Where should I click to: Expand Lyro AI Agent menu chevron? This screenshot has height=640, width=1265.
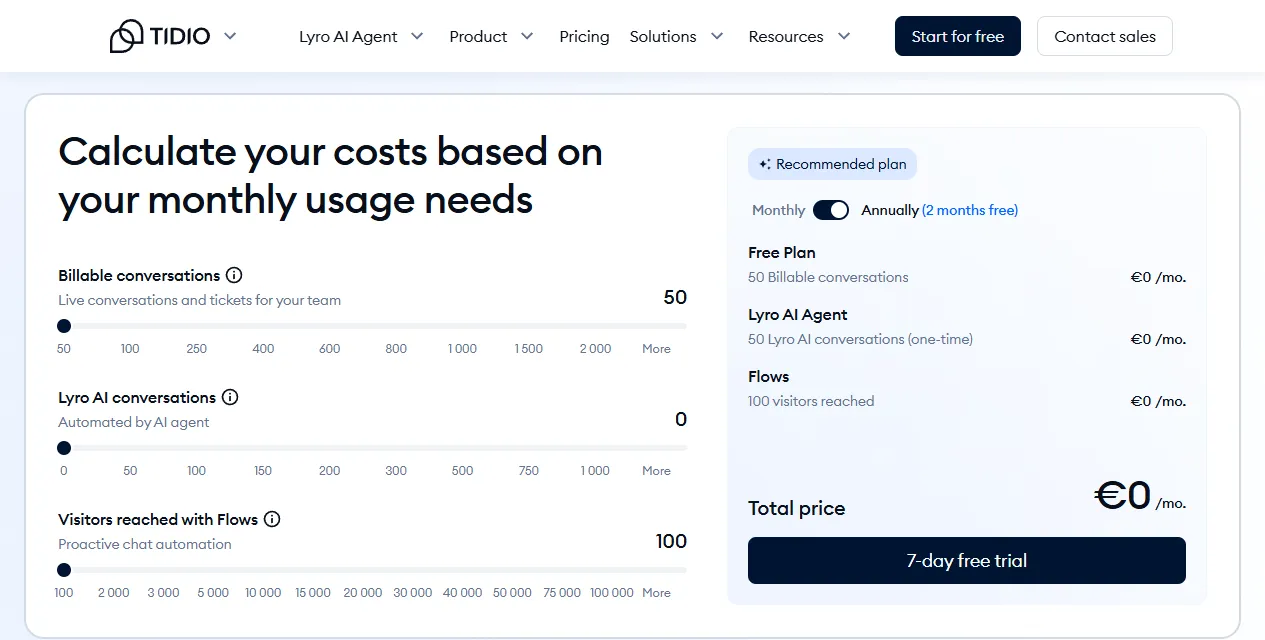pos(417,36)
